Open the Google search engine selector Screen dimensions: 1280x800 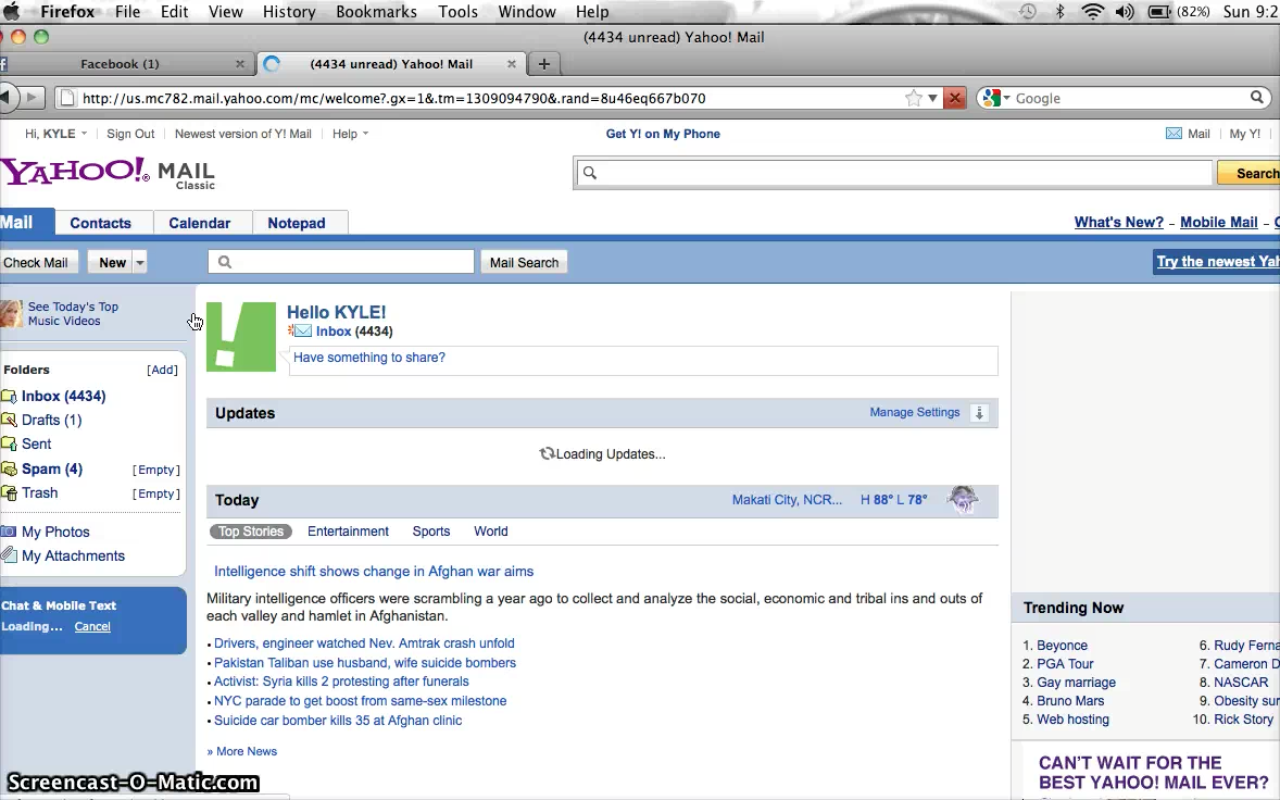[x=995, y=98]
